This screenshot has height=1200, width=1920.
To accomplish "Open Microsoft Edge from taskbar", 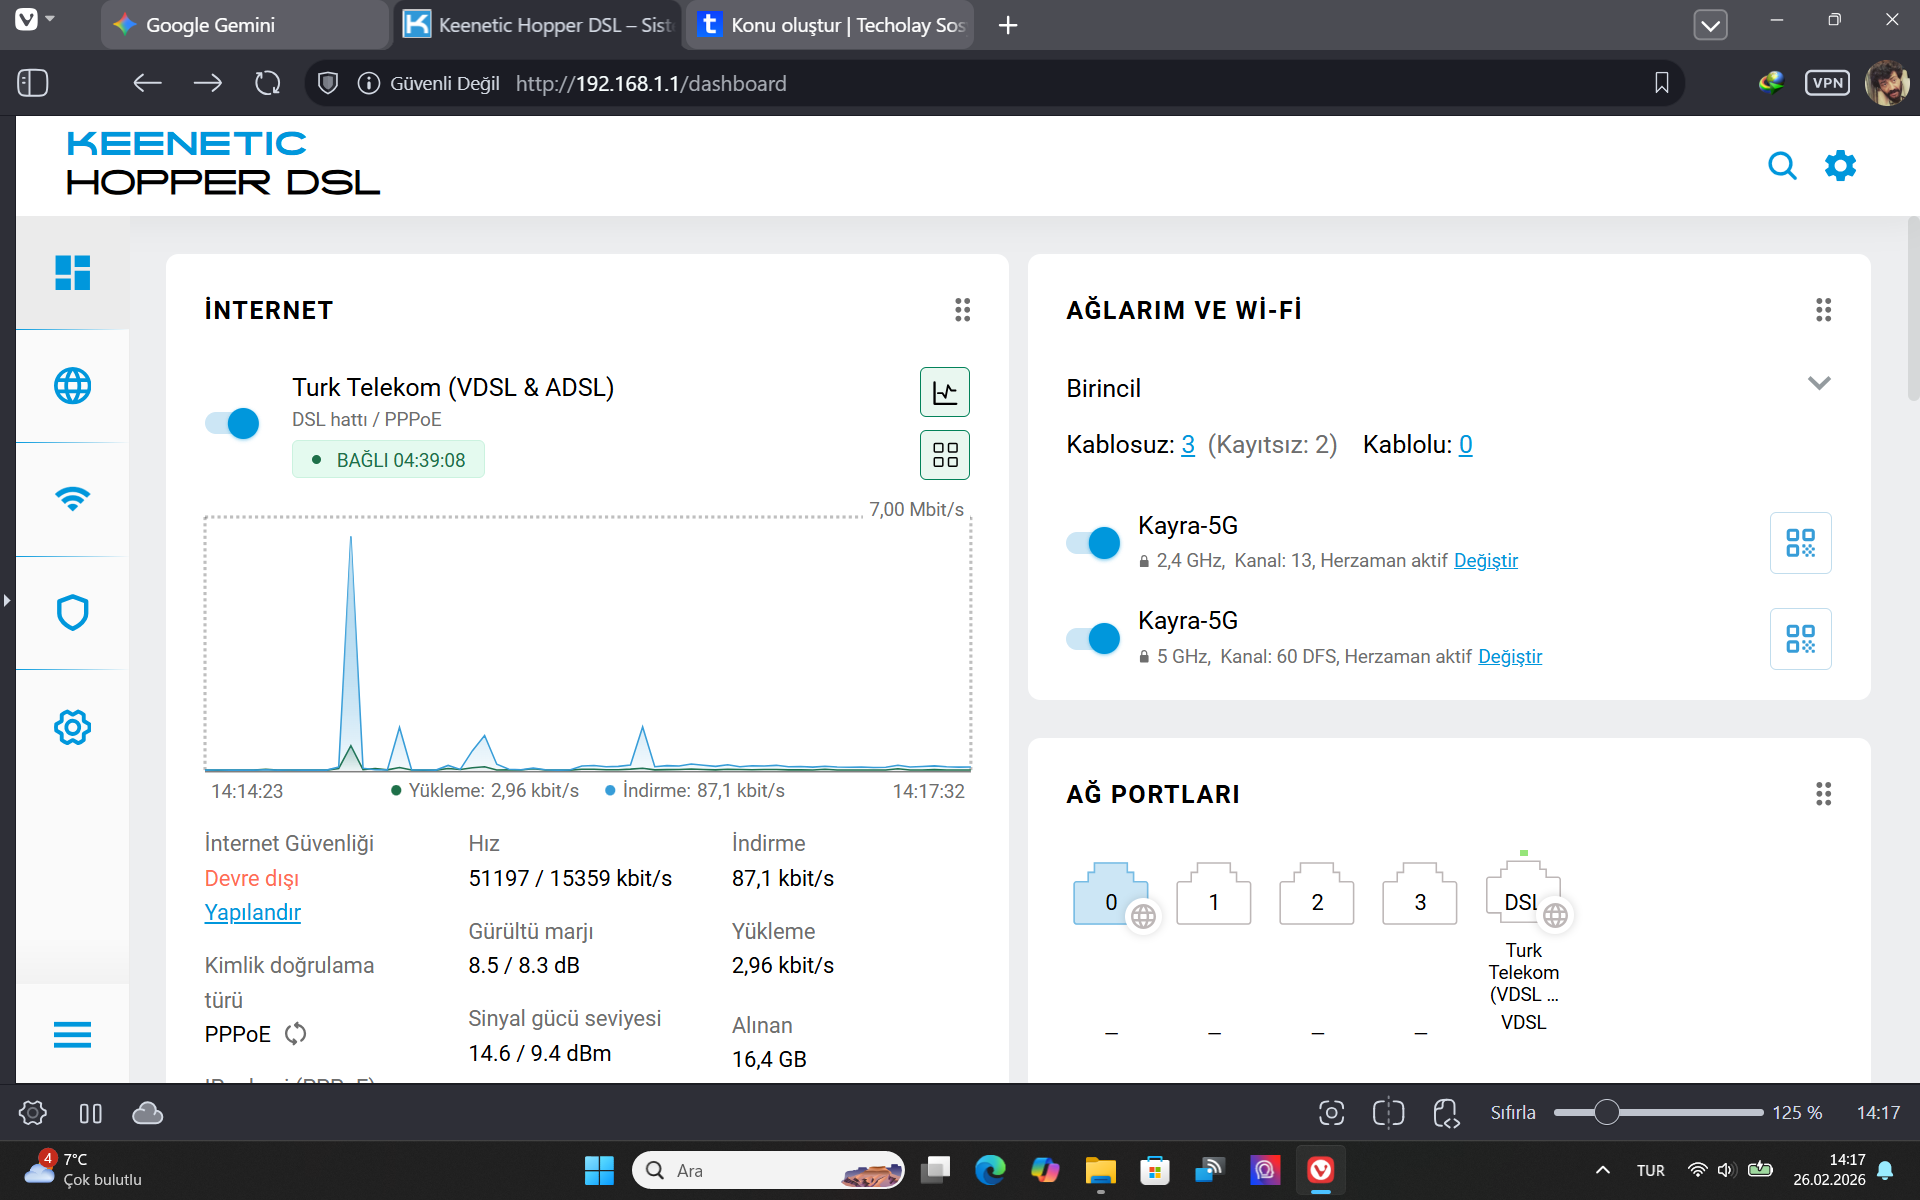I will (x=990, y=1170).
